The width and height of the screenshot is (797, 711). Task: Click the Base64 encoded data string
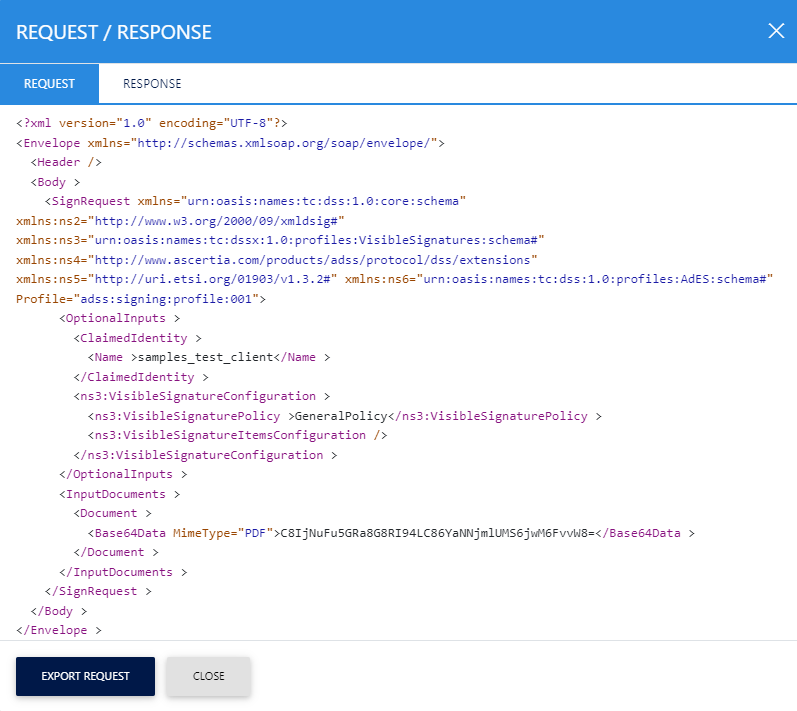[438, 533]
